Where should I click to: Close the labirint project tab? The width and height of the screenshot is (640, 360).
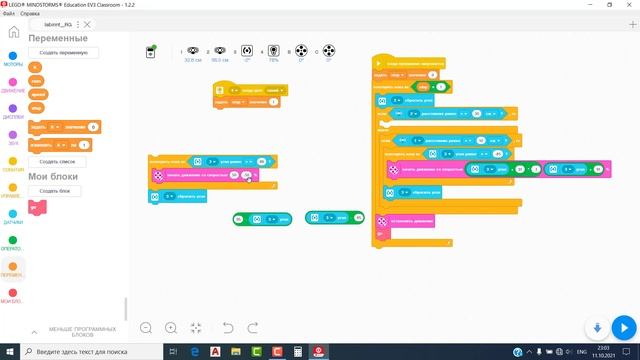coord(87,24)
